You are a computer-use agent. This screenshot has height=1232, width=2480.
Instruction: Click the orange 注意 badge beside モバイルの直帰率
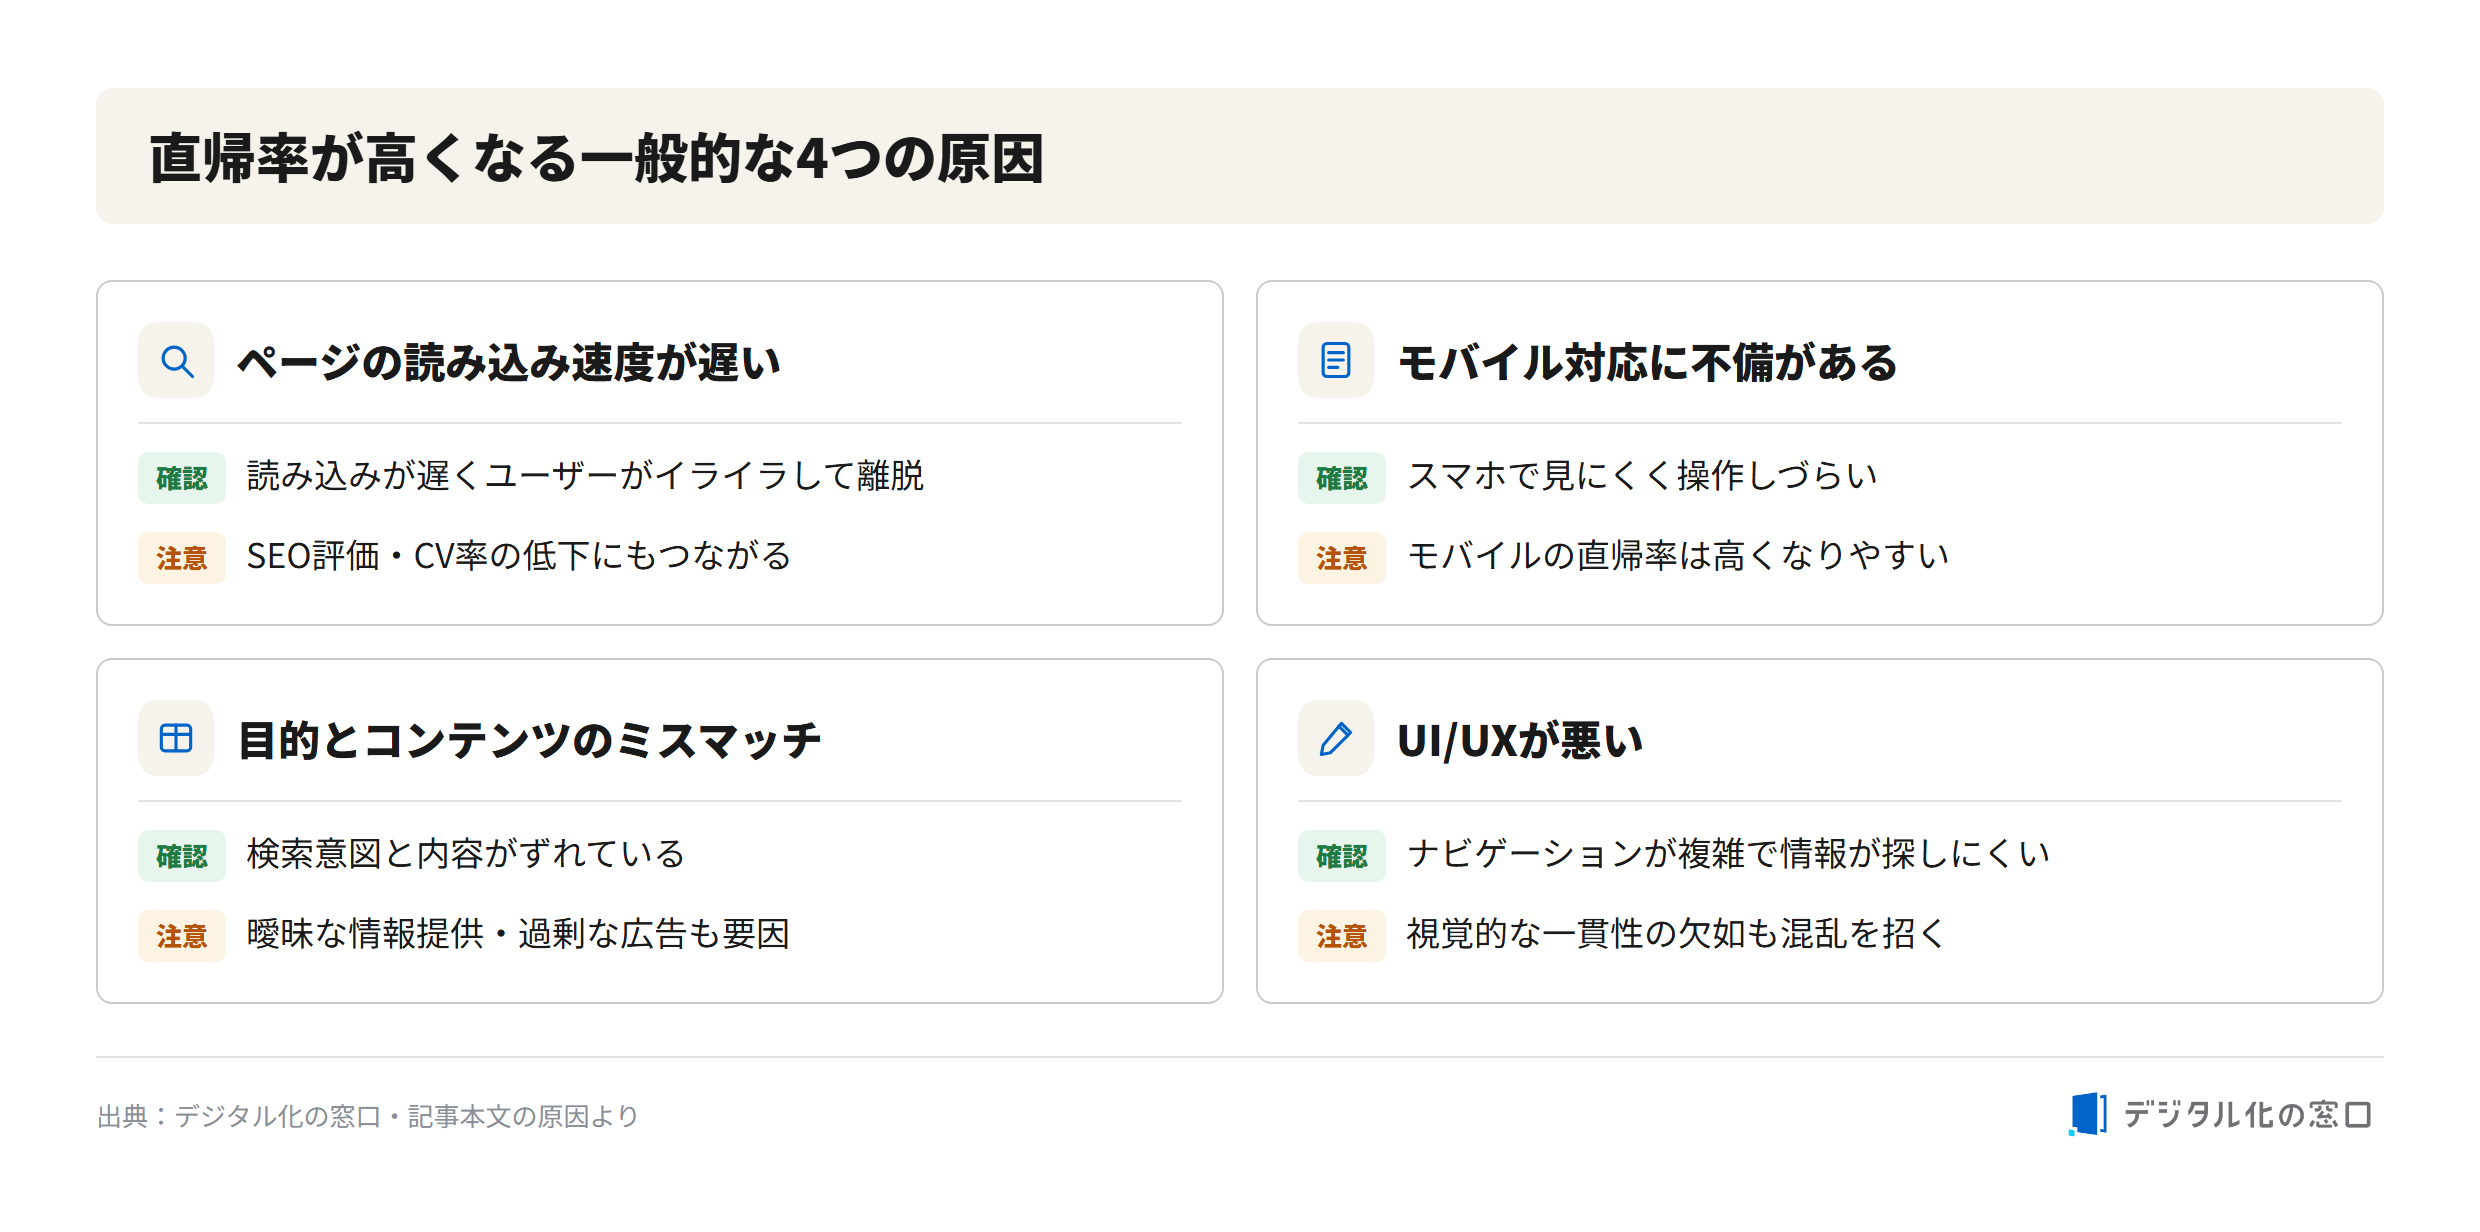(1342, 558)
